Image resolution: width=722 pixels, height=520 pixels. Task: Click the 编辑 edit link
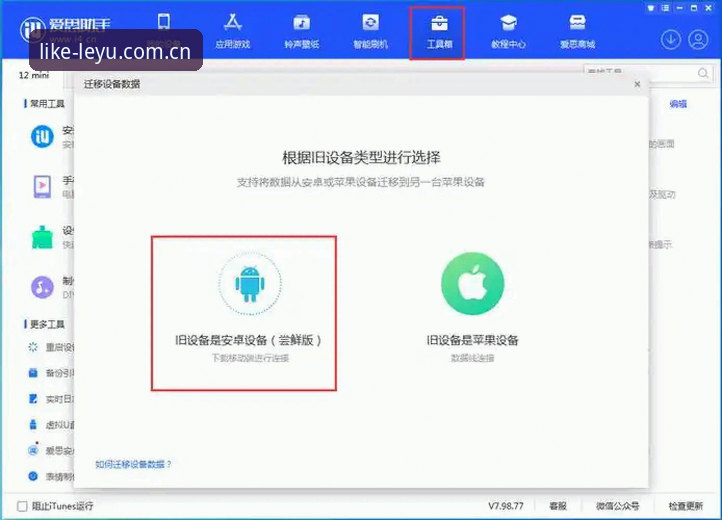coord(678,104)
